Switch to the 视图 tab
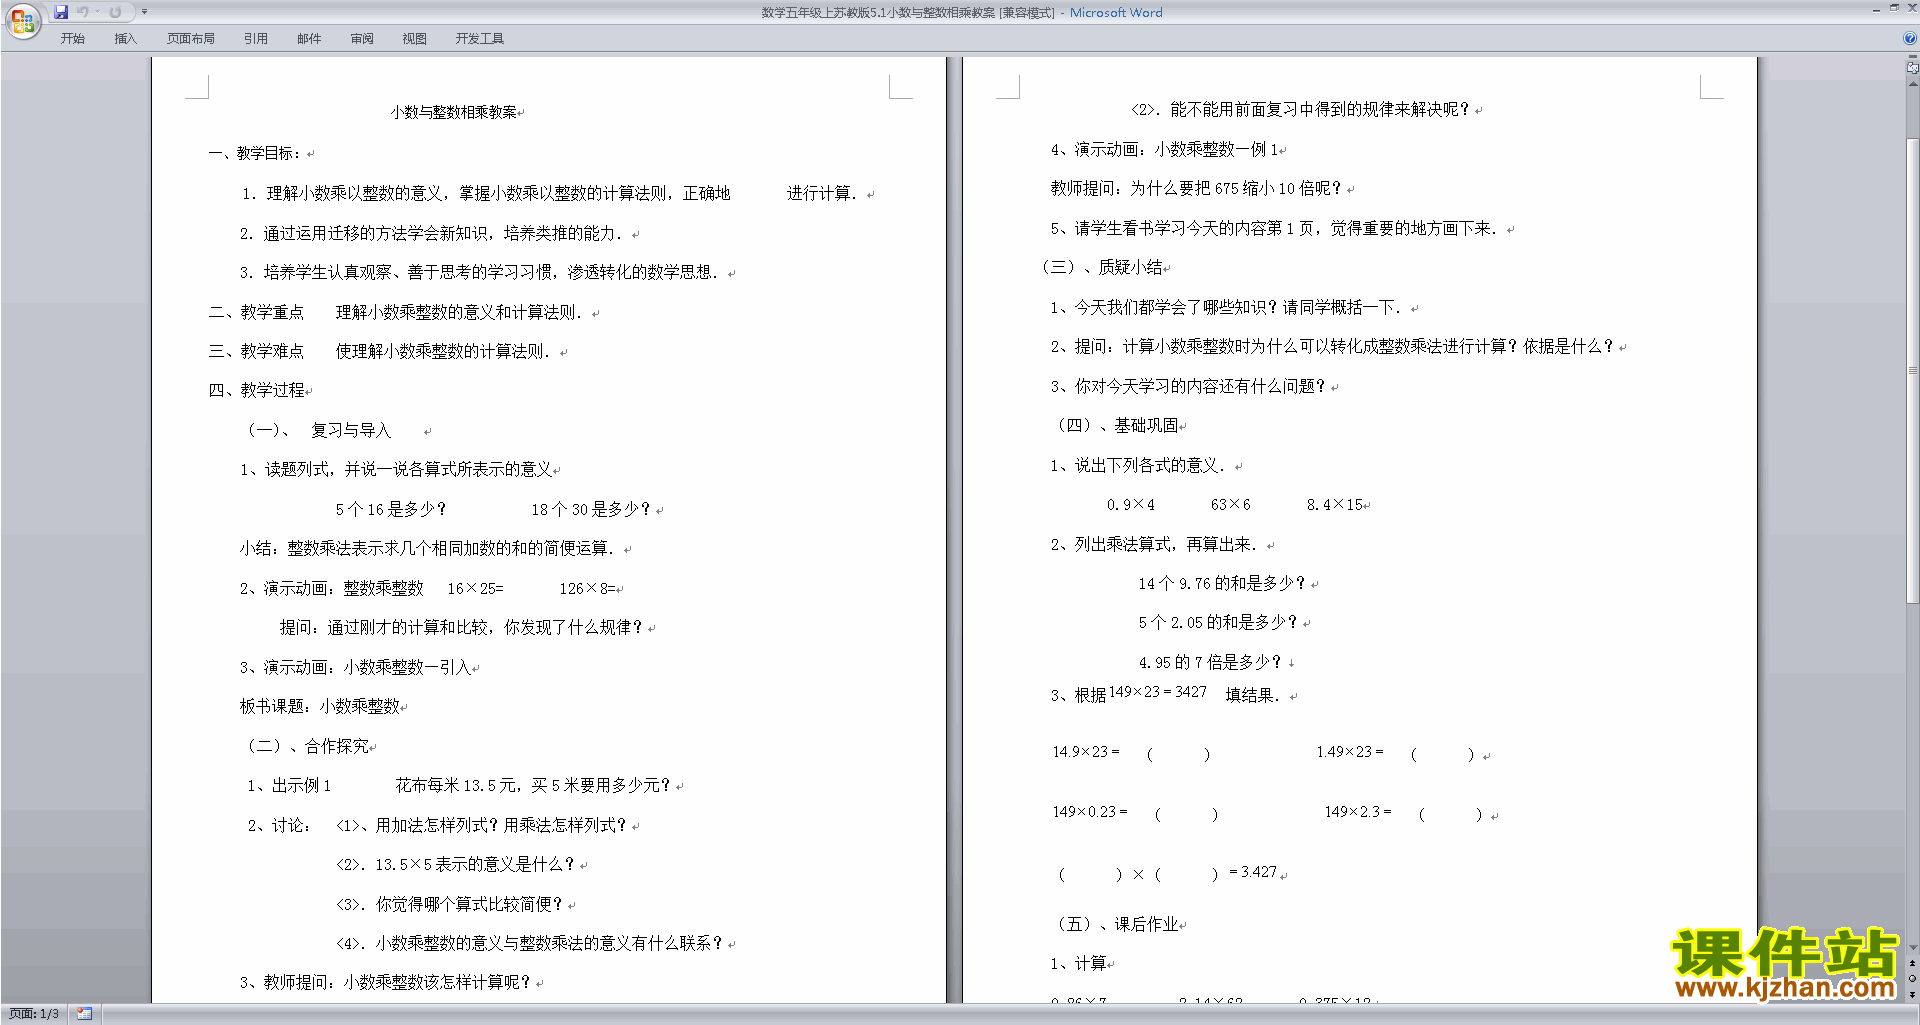The width and height of the screenshot is (1920, 1025). pos(414,39)
